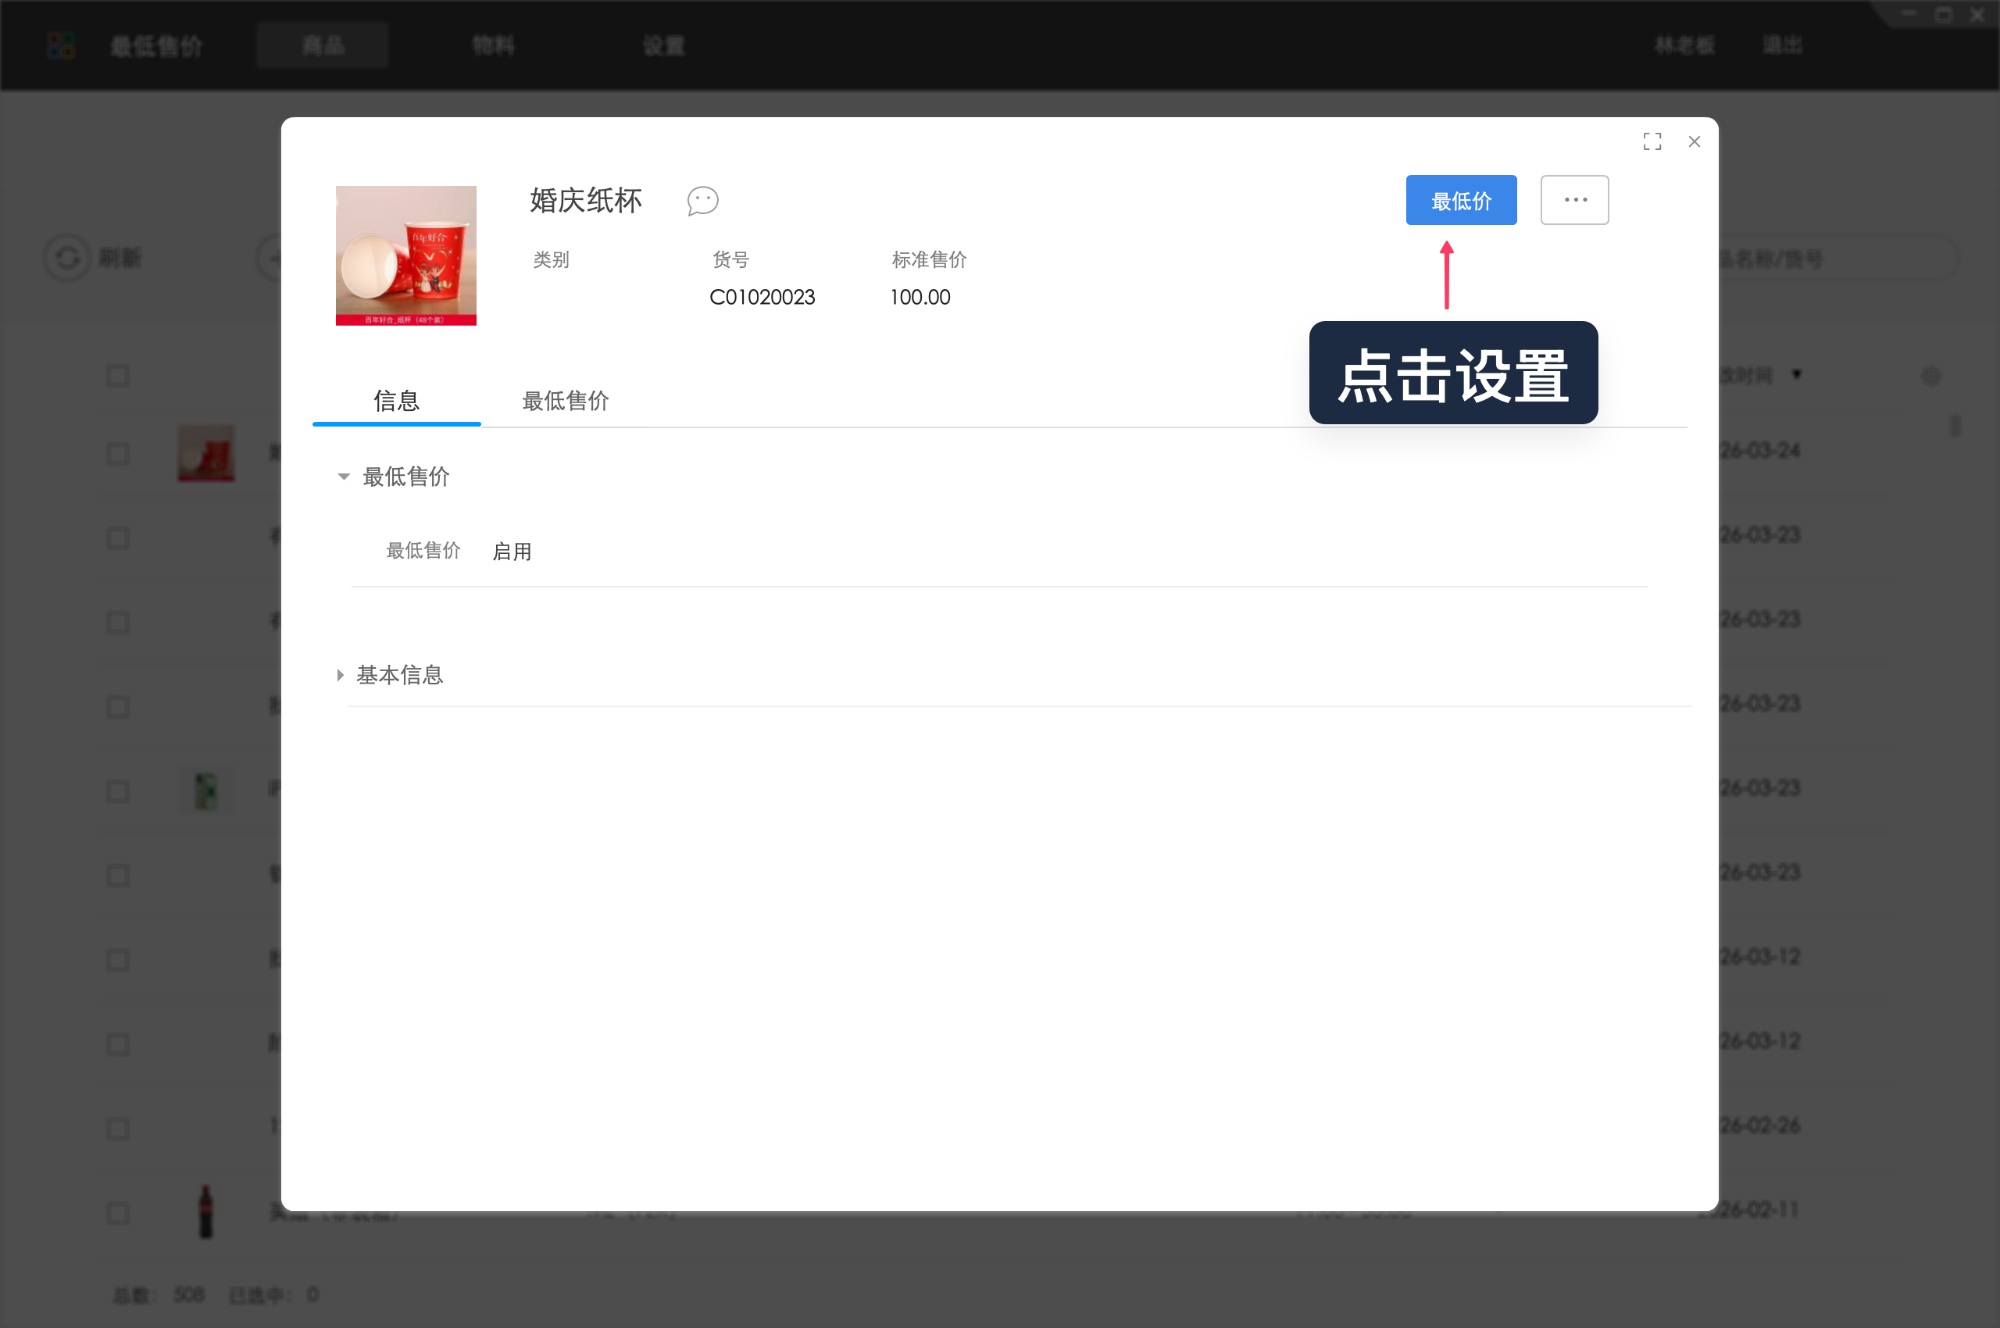Close the product detail dialog
This screenshot has width=2000, height=1328.
point(1694,142)
